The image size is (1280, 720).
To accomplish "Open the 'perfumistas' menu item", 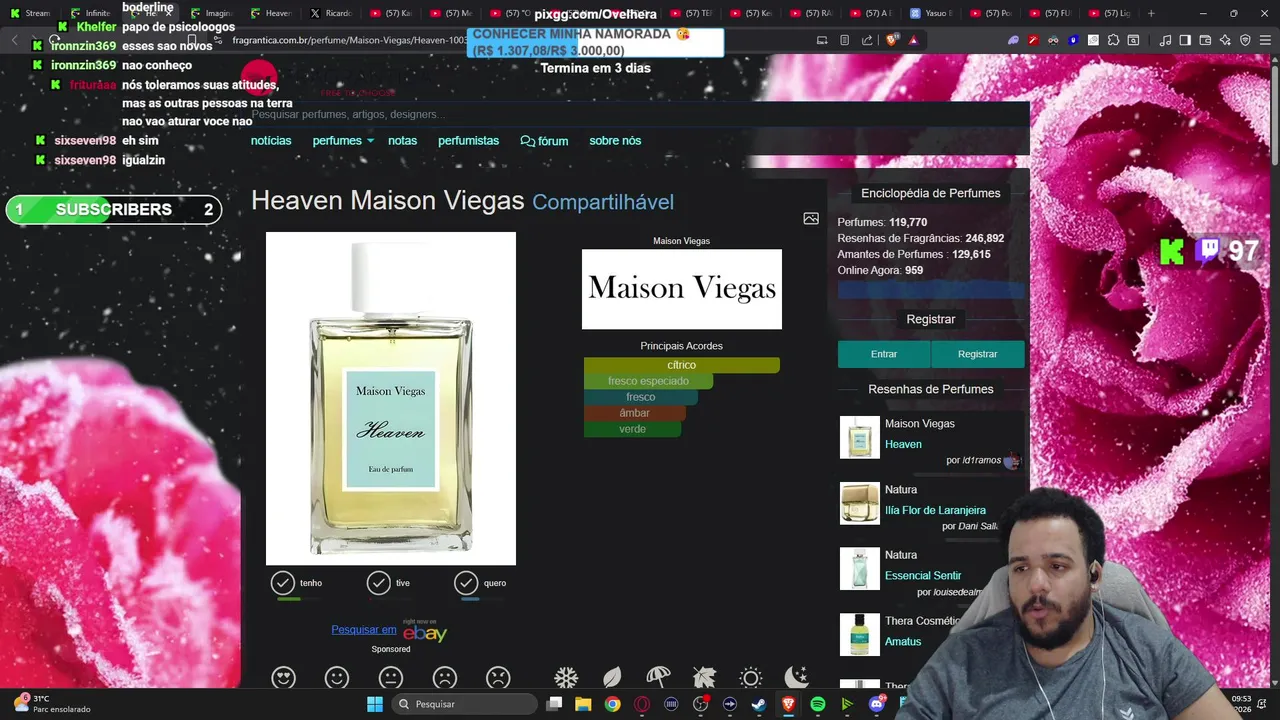I will (x=468, y=141).
